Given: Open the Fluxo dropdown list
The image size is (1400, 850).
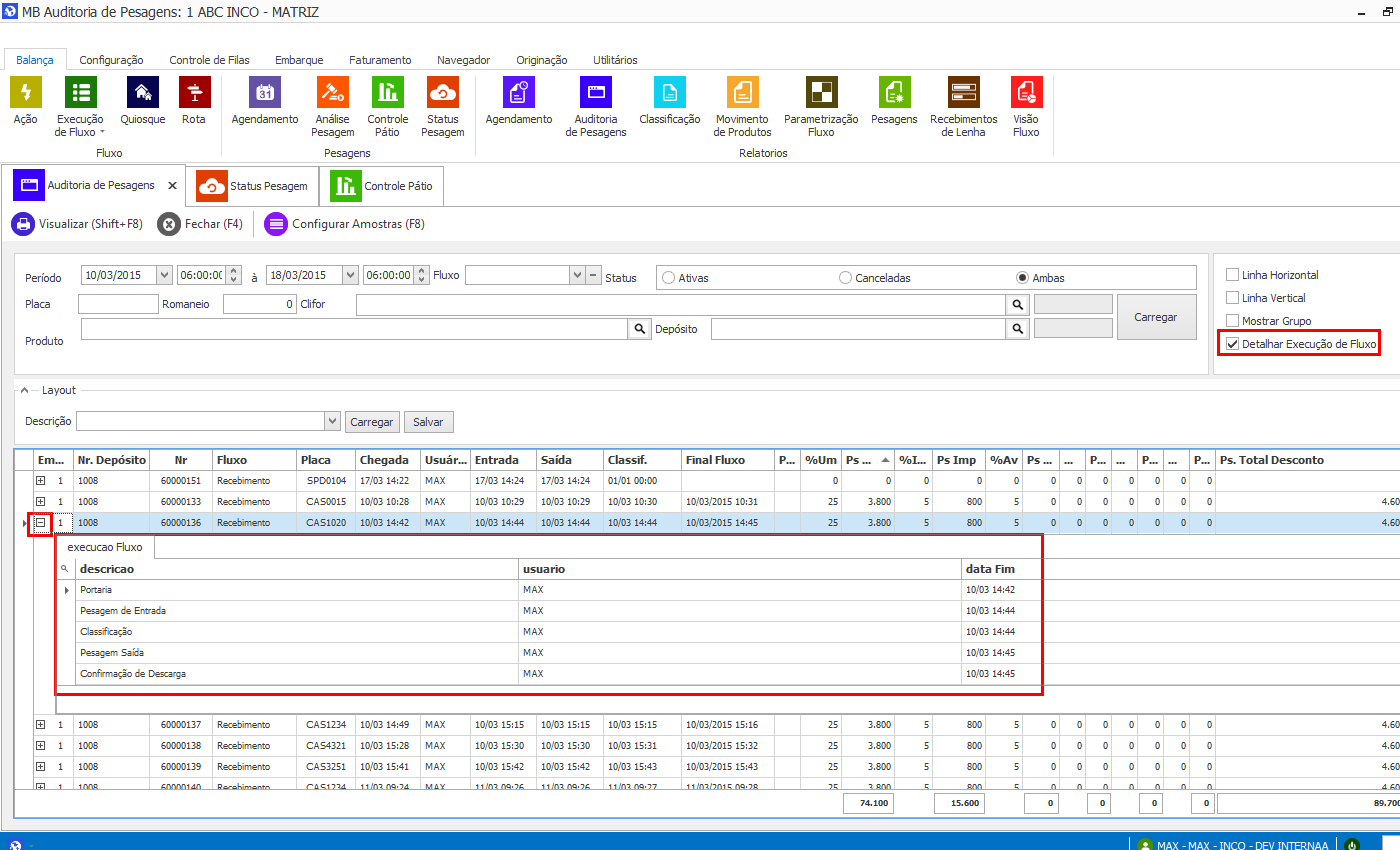Looking at the screenshot, I should [x=577, y=275].
